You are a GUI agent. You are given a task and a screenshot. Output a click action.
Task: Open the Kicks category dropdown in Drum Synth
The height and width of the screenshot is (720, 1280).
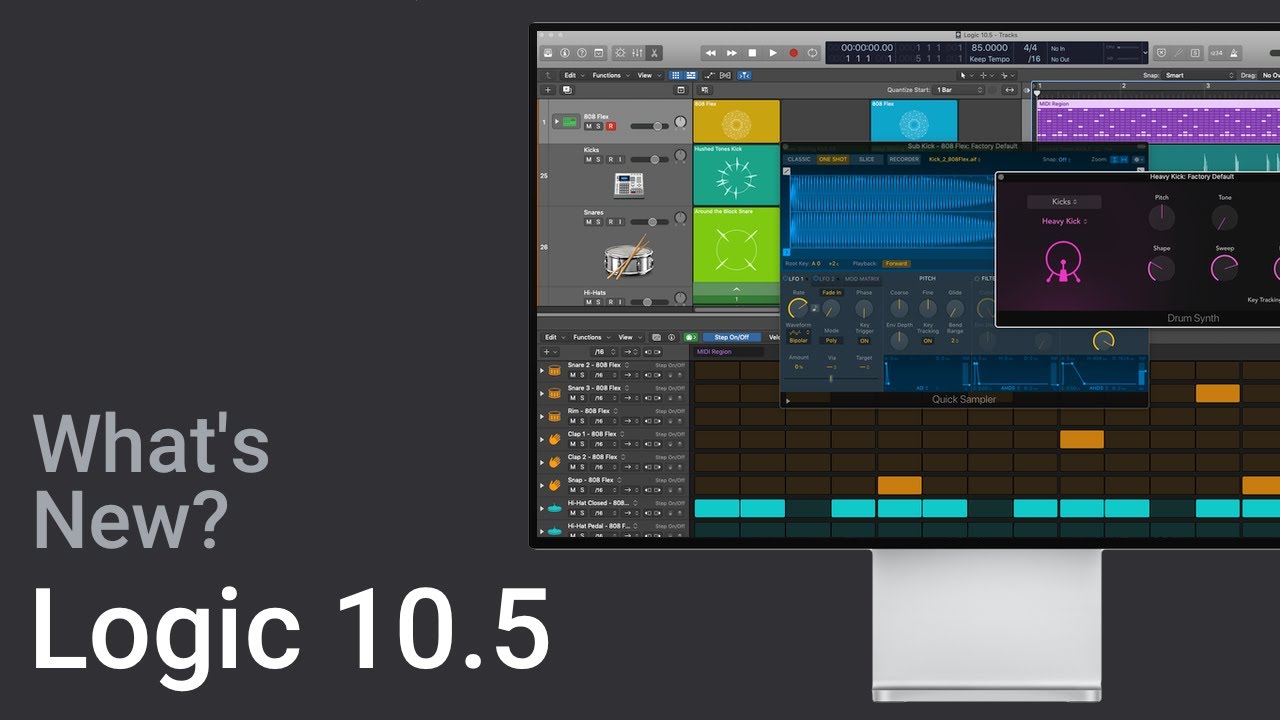1064,202
